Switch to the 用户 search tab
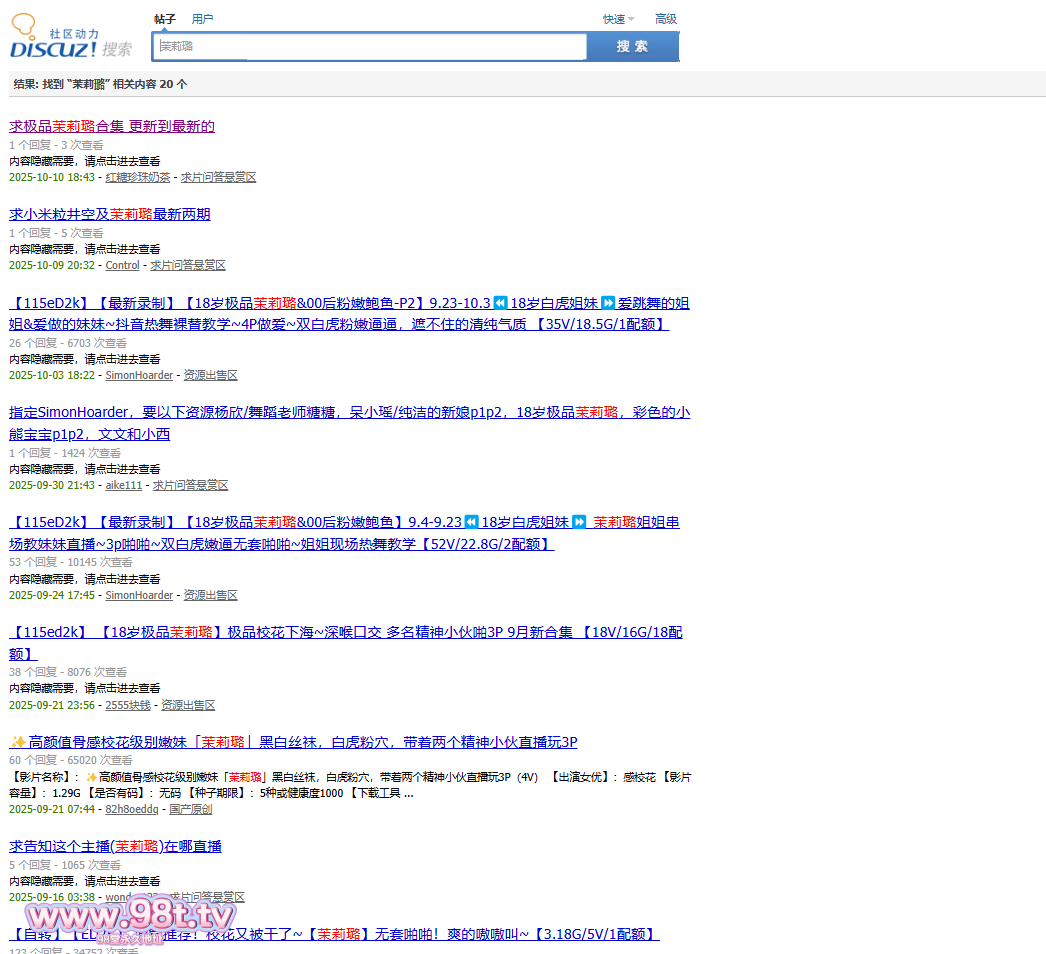 click(x=202, y=19)
